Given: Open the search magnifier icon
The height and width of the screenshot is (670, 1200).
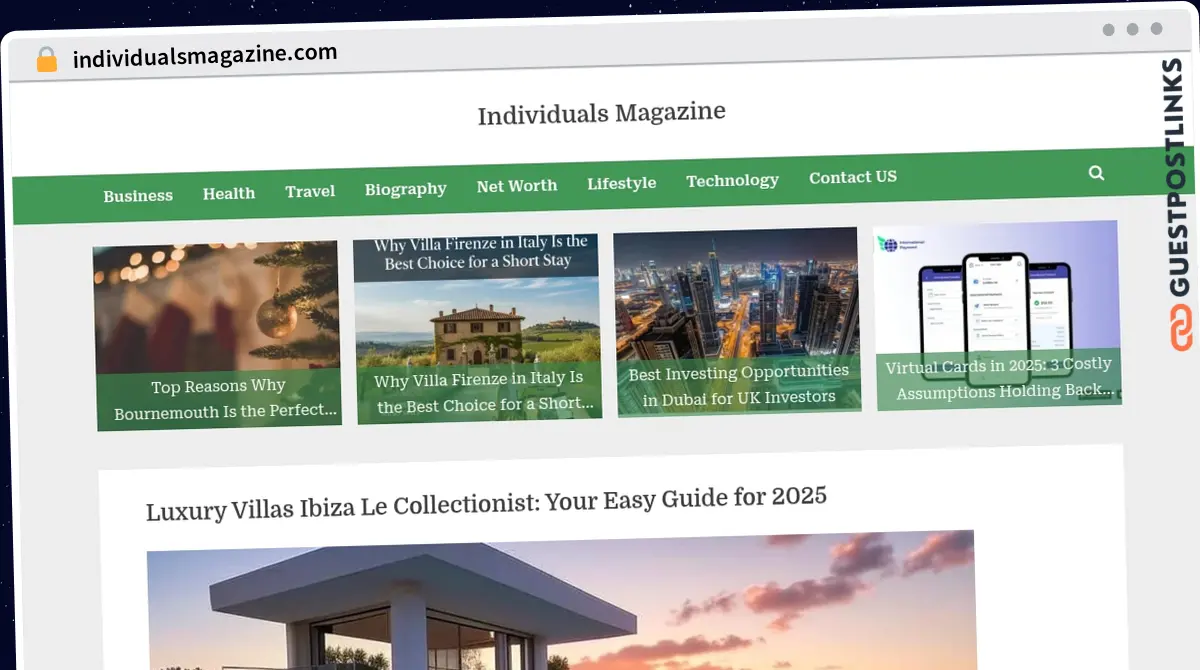Looking at the screenshot, I should [1096, 173].
